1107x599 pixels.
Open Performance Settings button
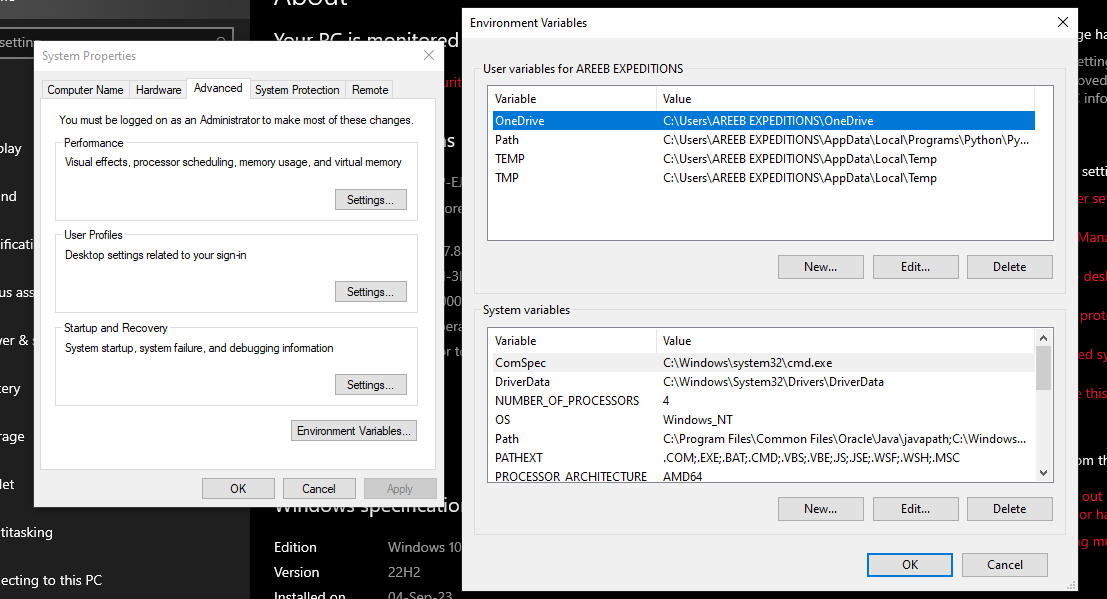click(370, 200)
